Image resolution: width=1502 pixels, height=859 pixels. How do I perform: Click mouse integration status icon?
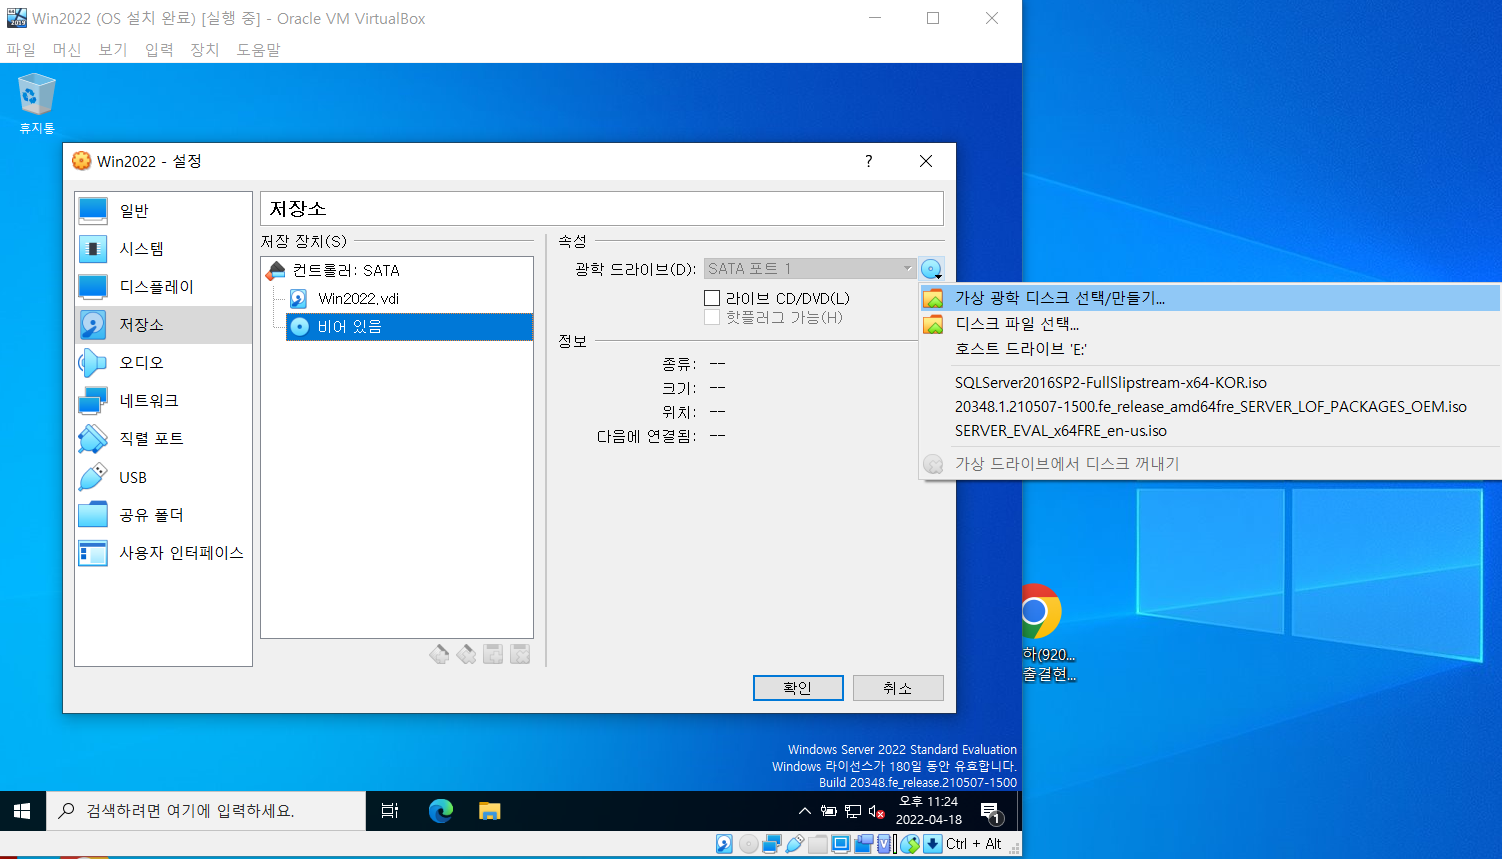[x=910, y=844]
